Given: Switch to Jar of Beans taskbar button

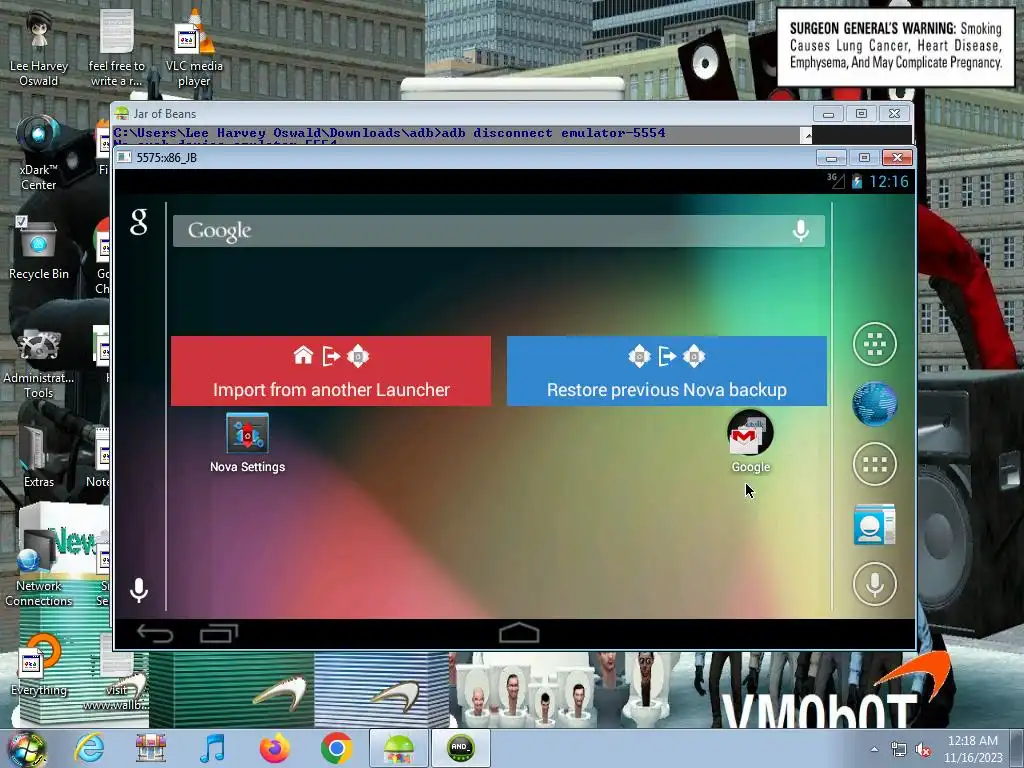Looking at the screenshot, I should (x=398, y=748).
